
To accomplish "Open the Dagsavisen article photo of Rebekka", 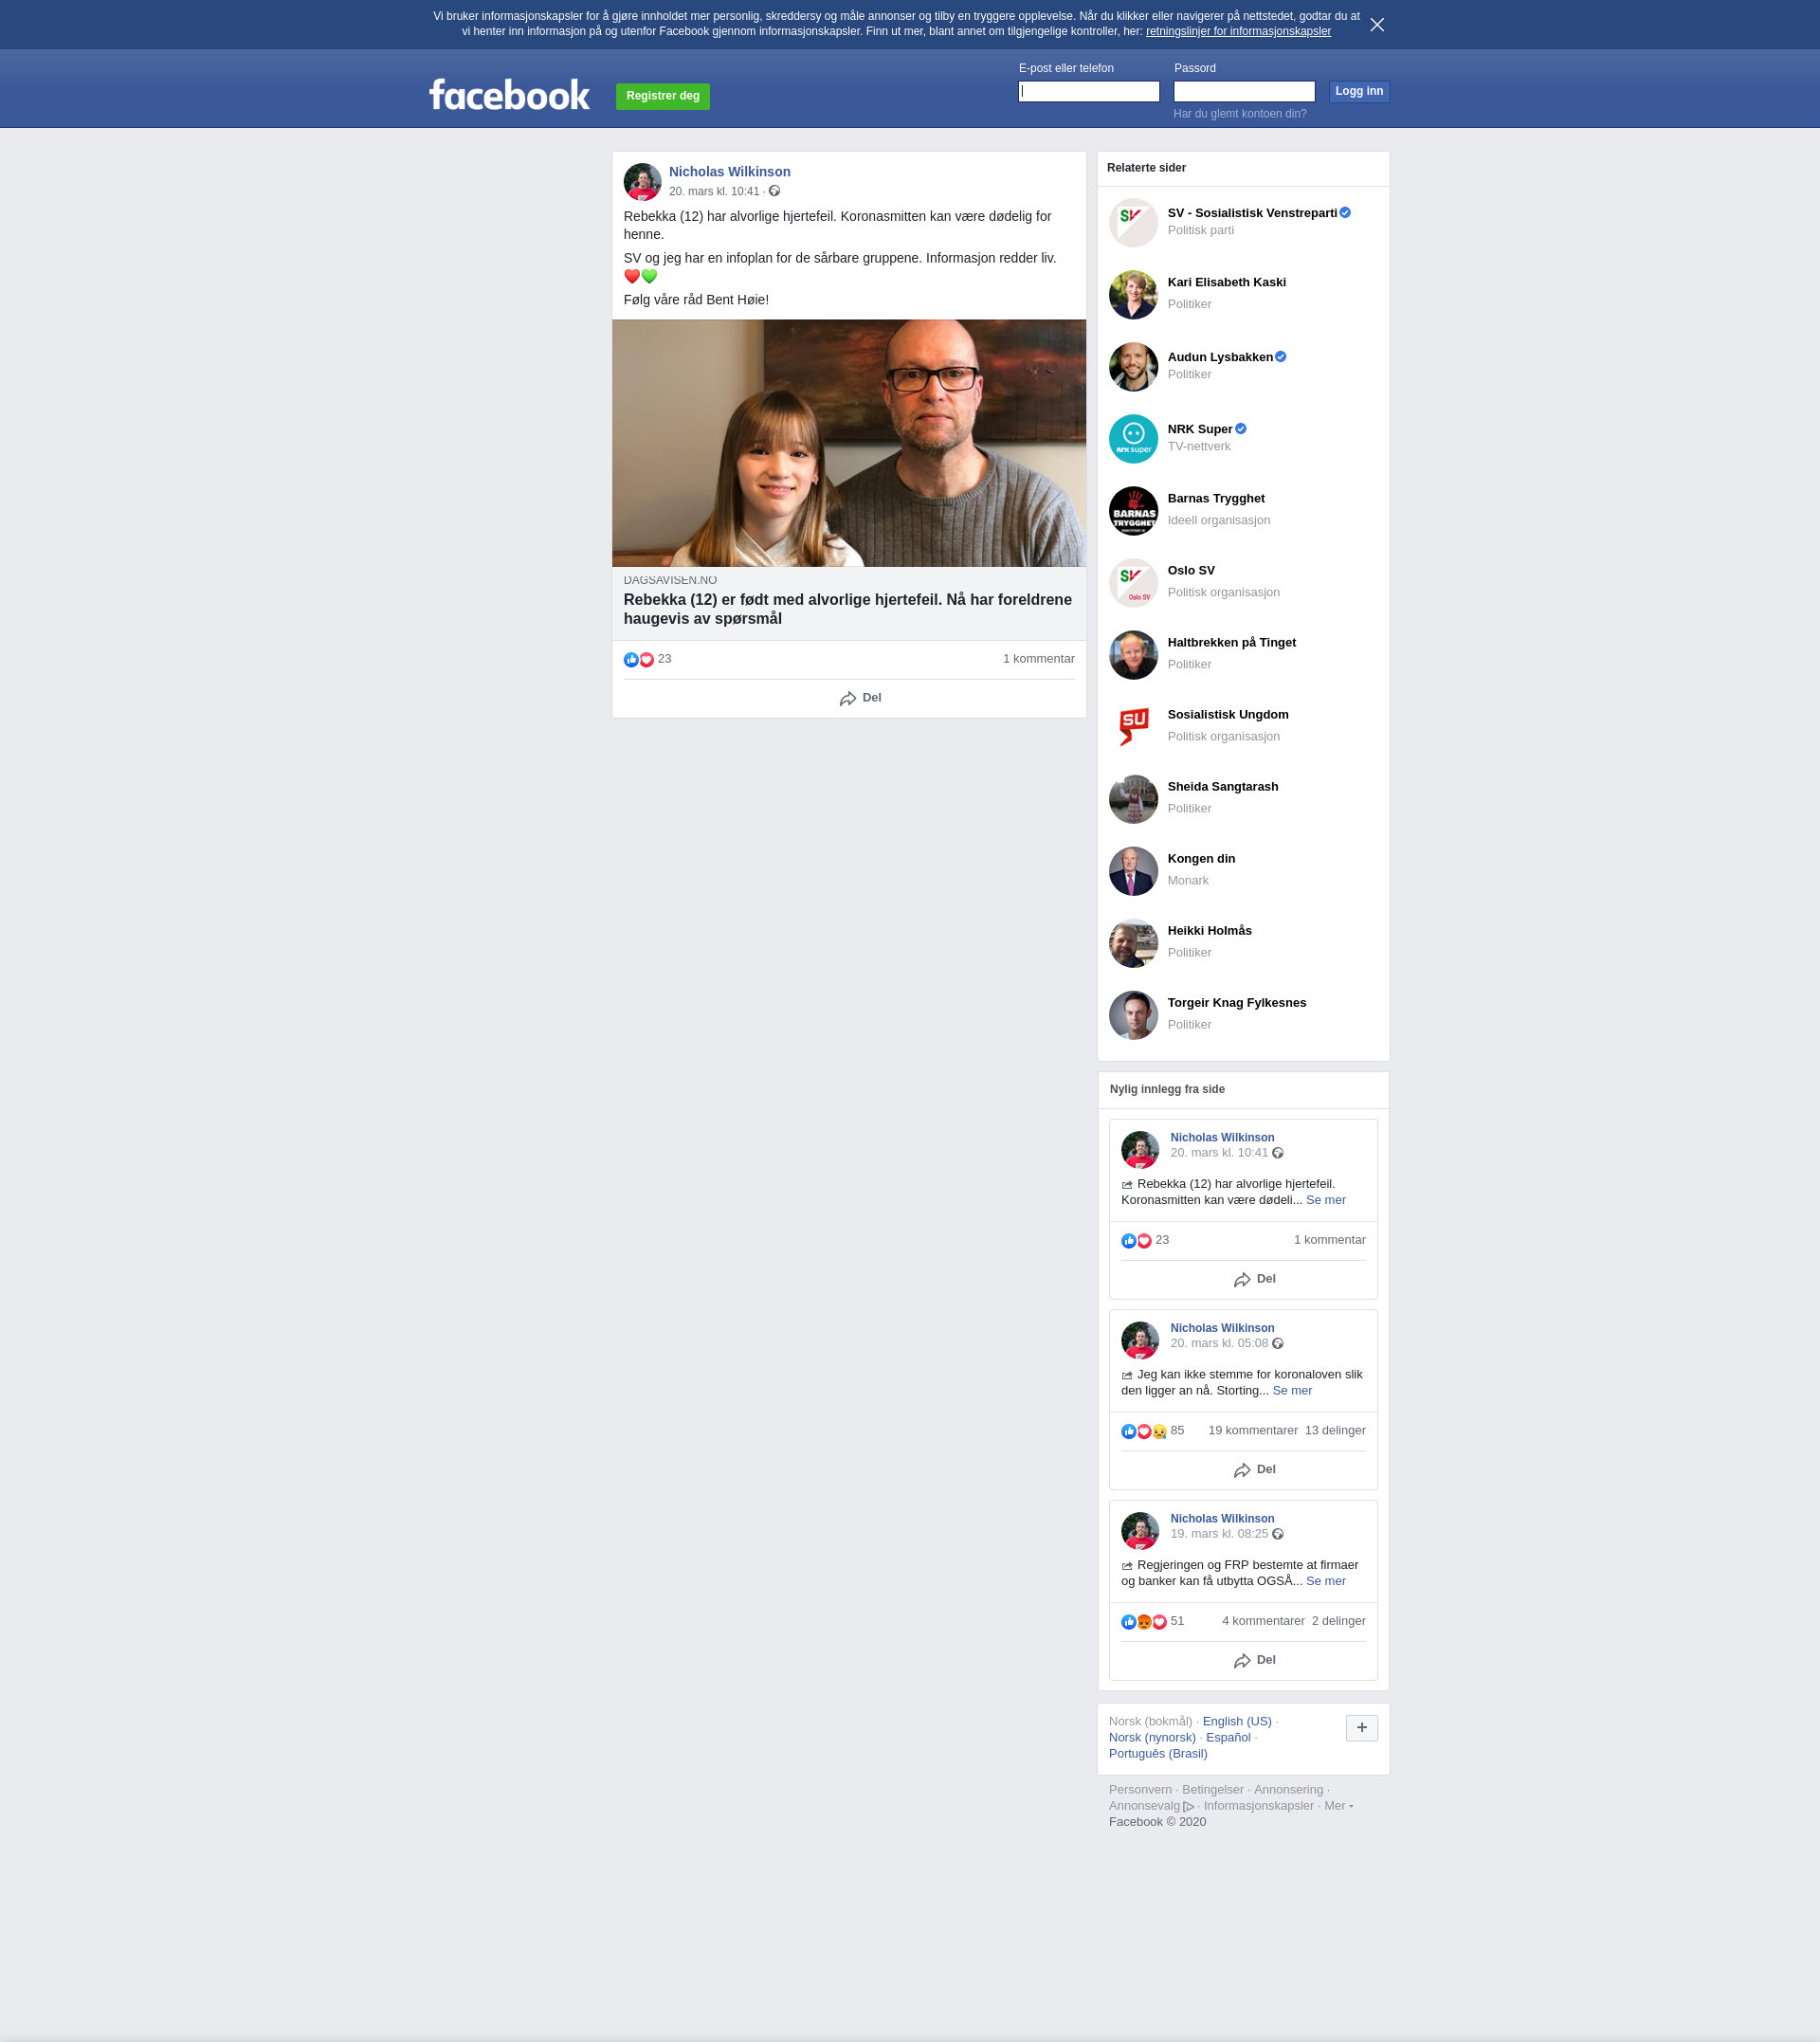I will click(848, 443).
